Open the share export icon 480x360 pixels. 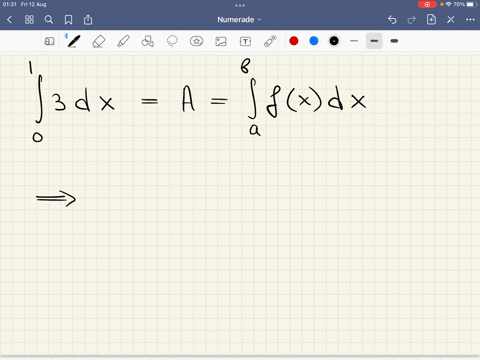tap(88, 20)
